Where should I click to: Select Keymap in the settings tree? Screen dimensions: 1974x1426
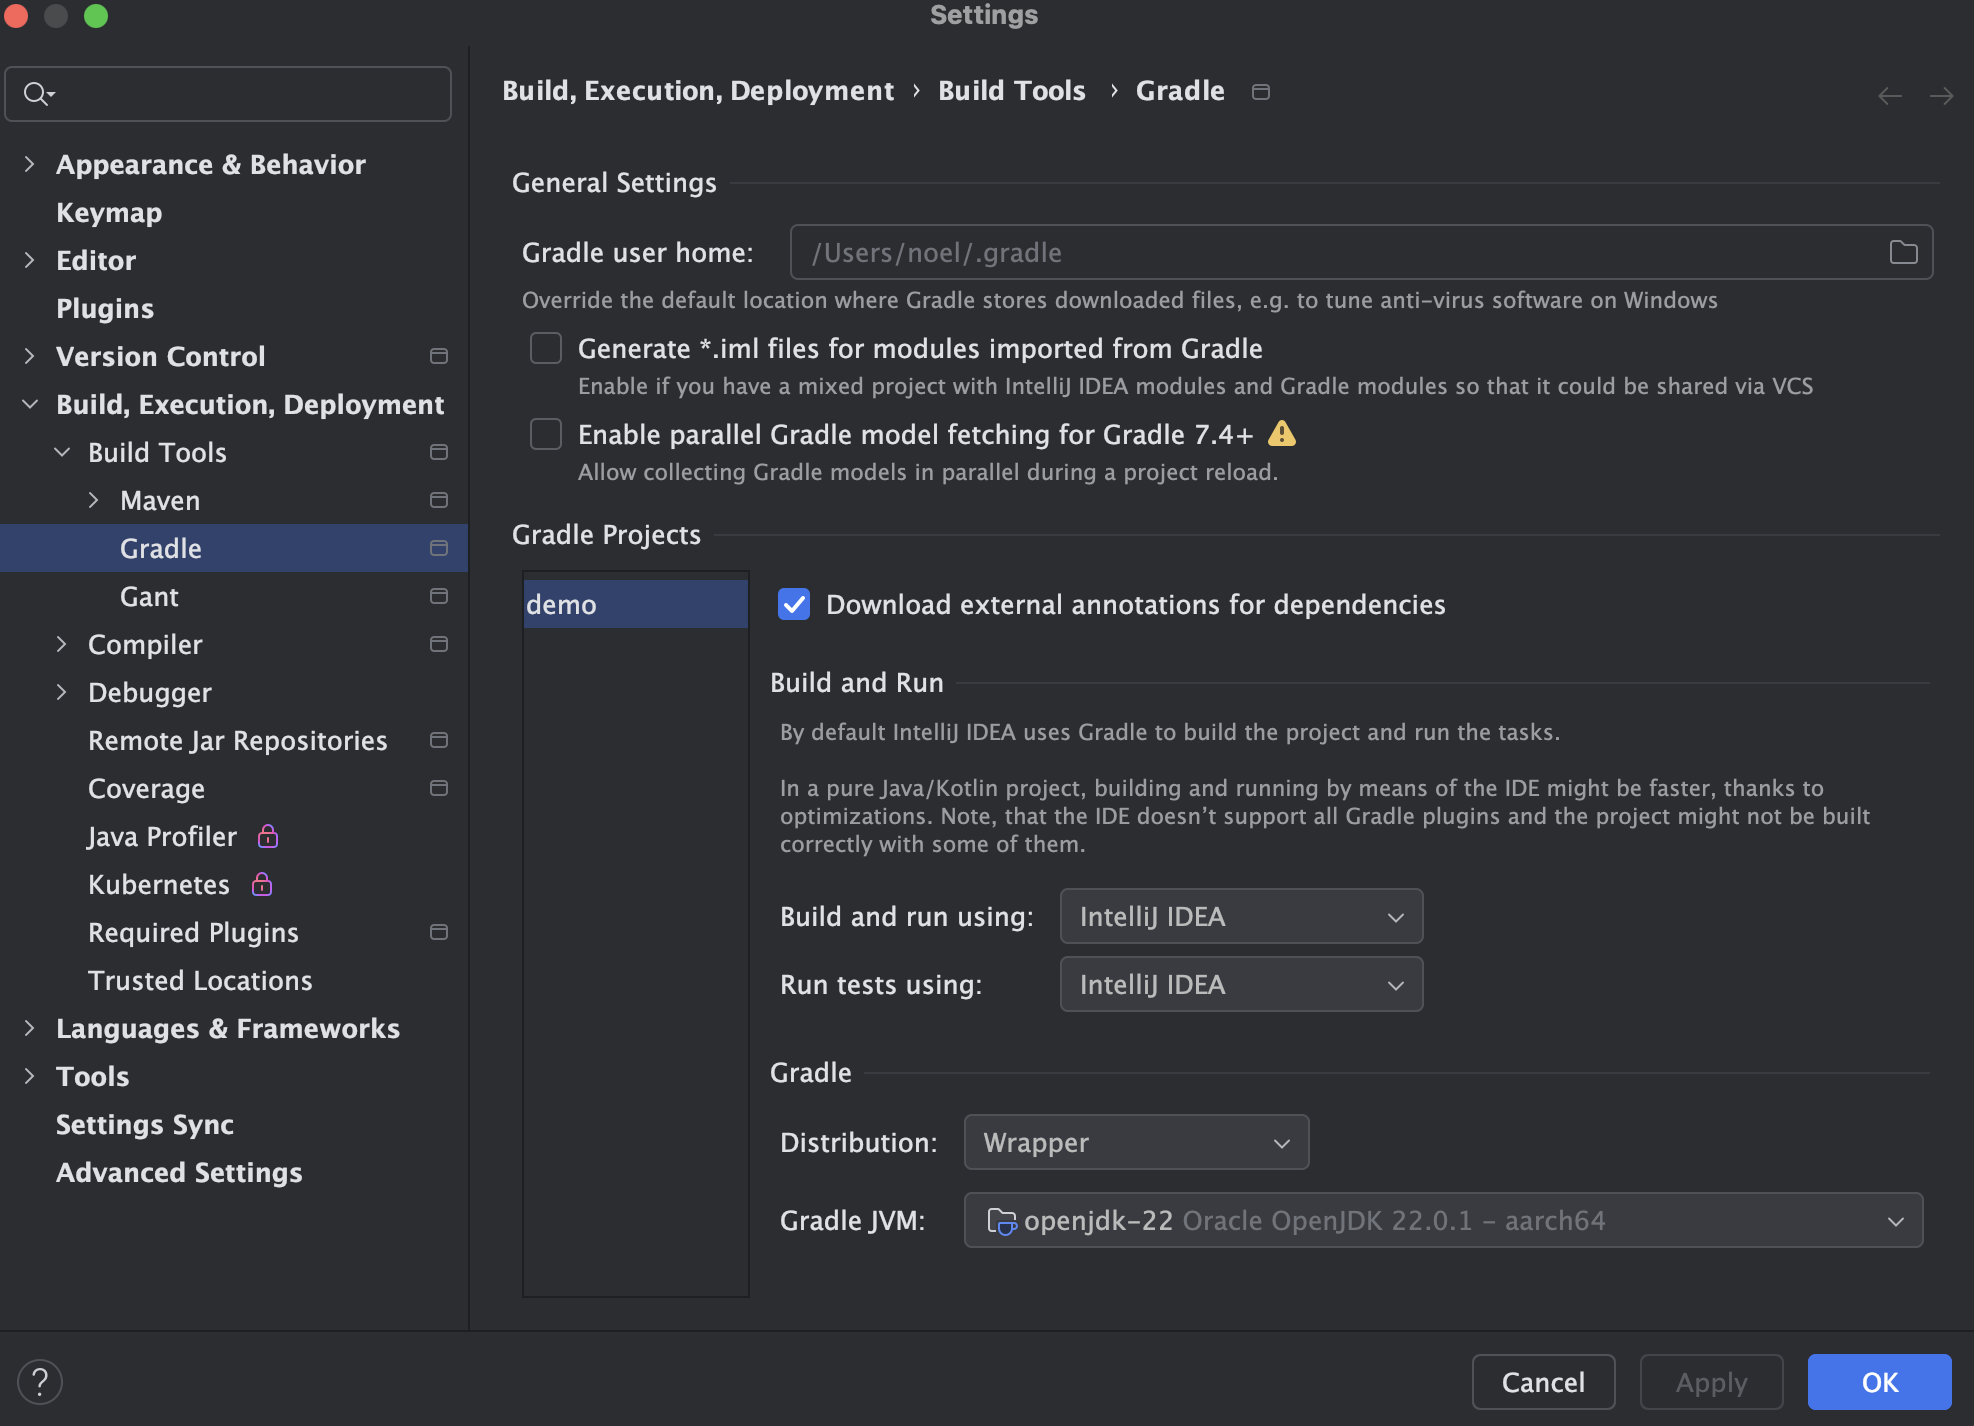[x=109, y=212]
